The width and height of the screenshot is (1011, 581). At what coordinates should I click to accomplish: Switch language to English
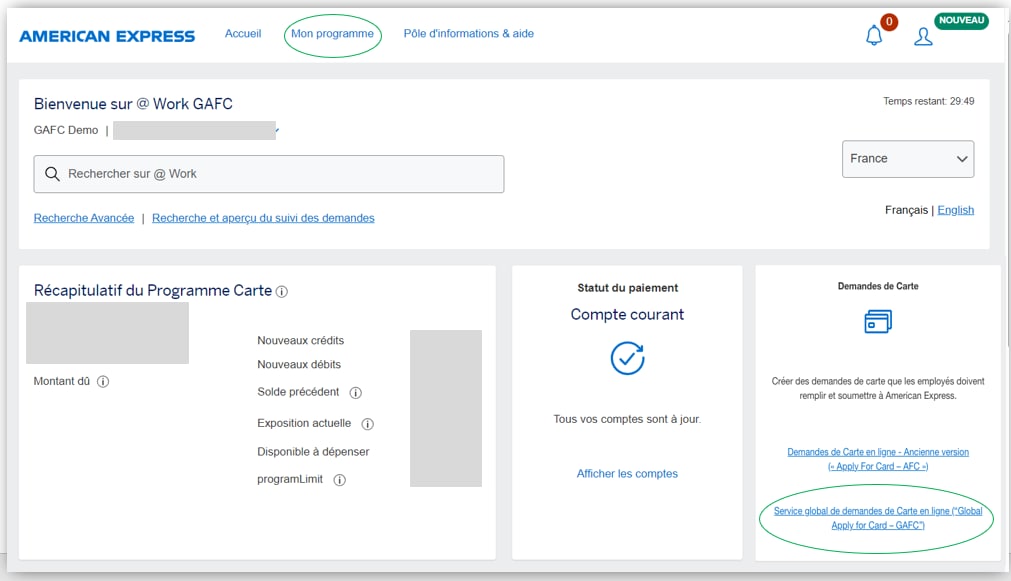[x=955, y=210]
